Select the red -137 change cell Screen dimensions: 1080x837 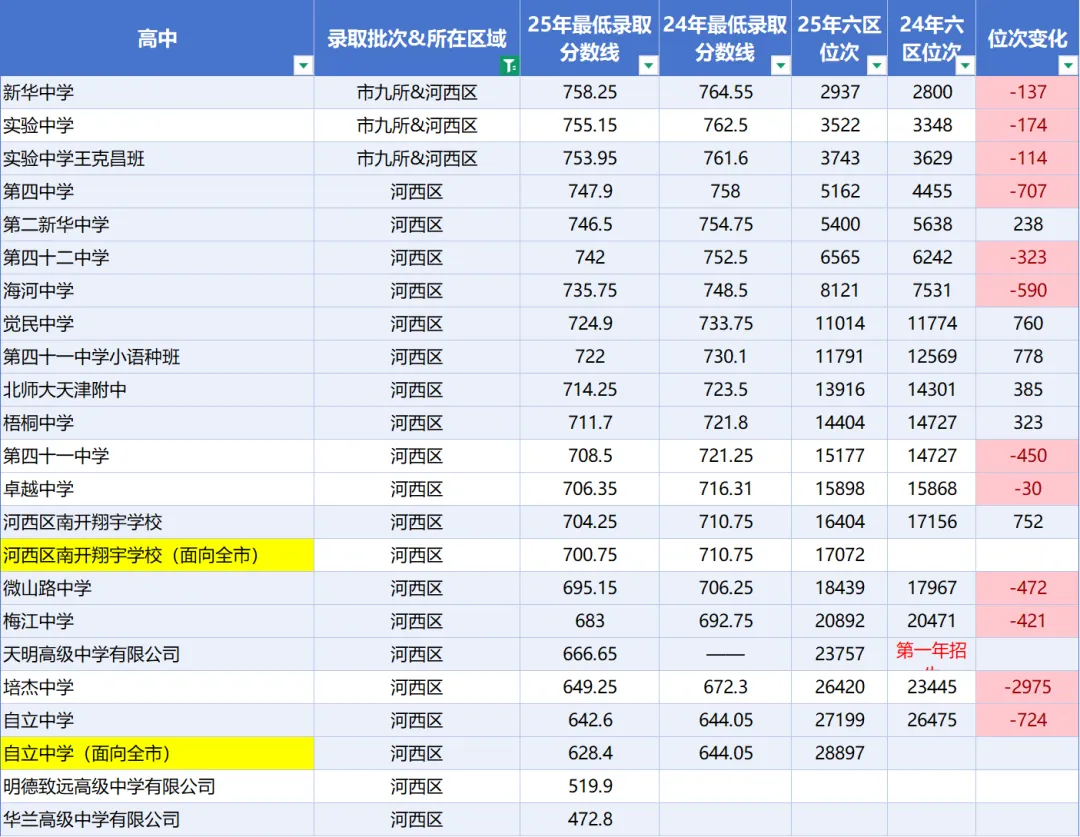[1028, 92]
